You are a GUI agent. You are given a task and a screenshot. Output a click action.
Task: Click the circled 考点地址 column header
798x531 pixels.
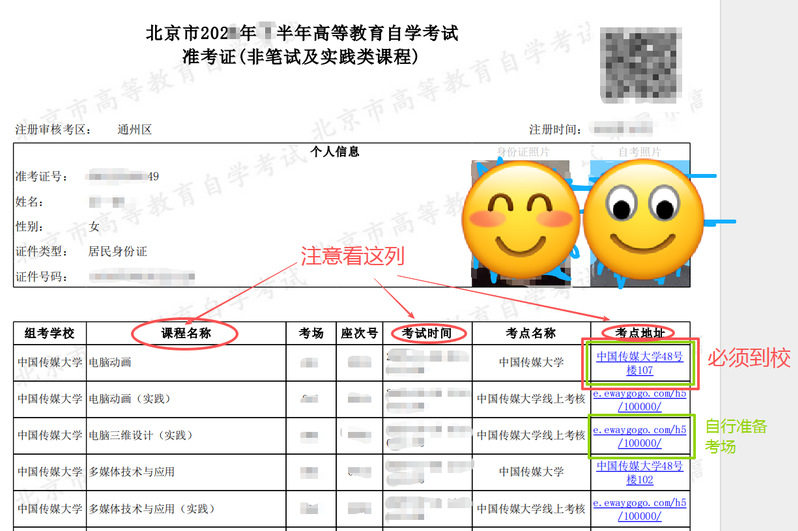click(x=639, y=332)
